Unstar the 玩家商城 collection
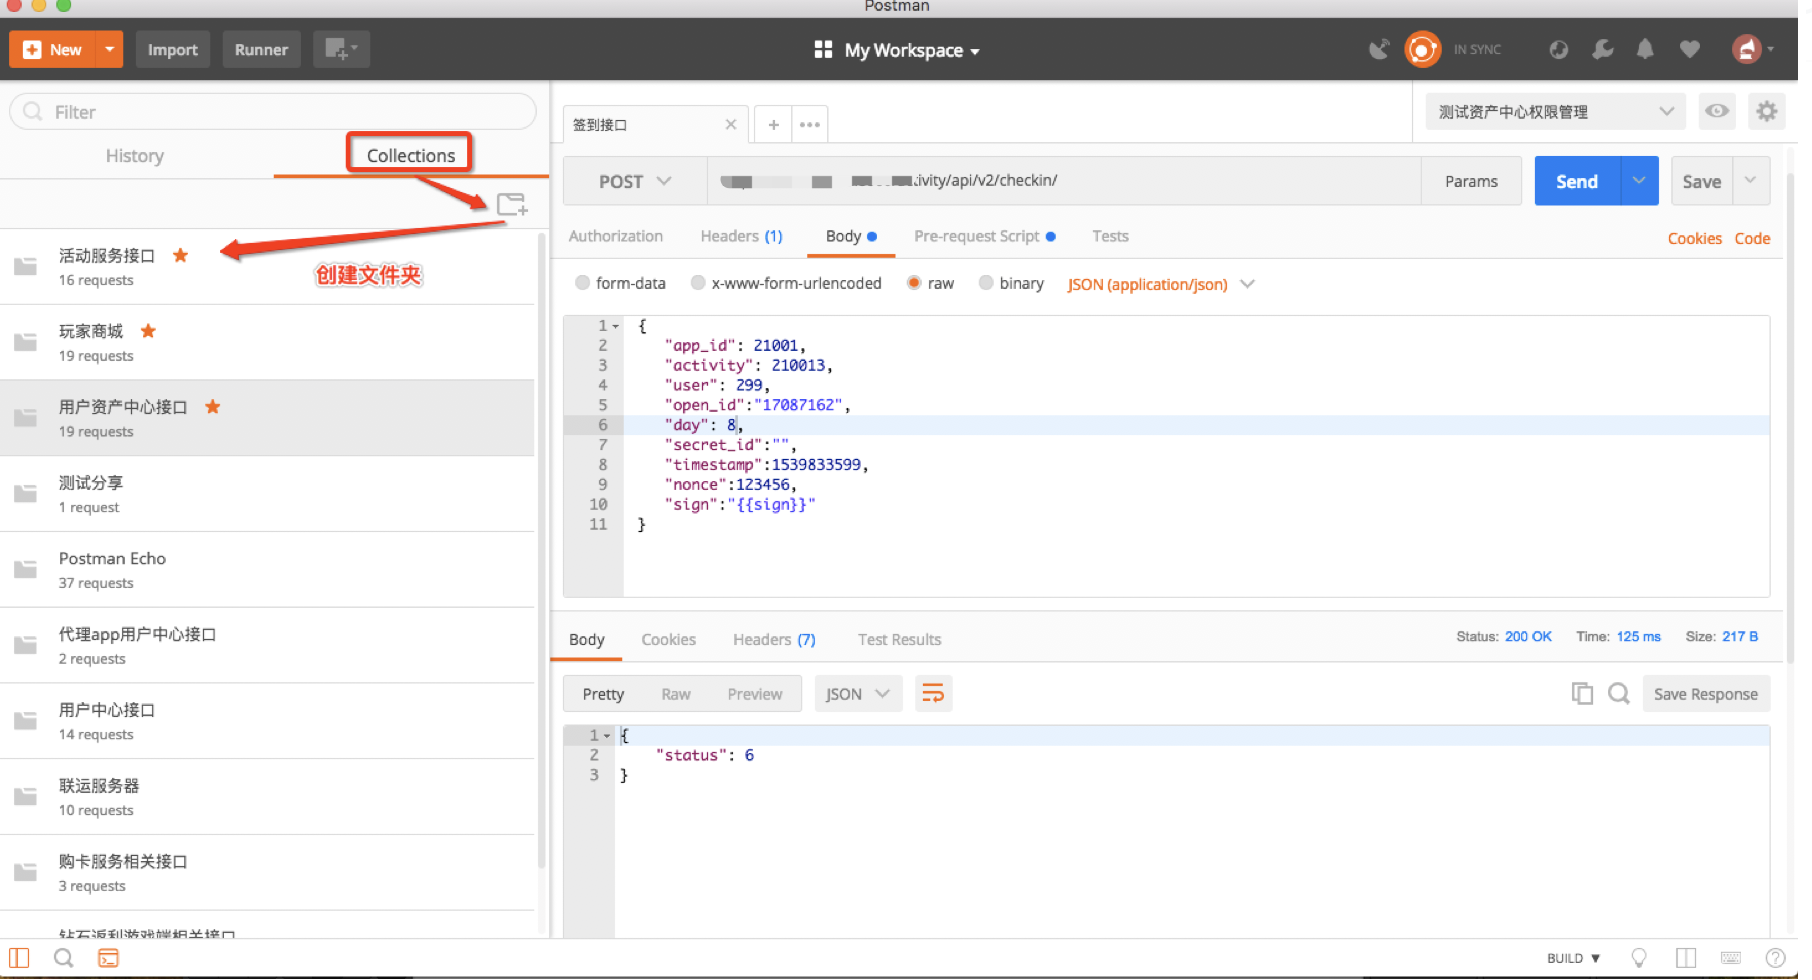This screenshot has width=1812, height=980. coord(148,331)
